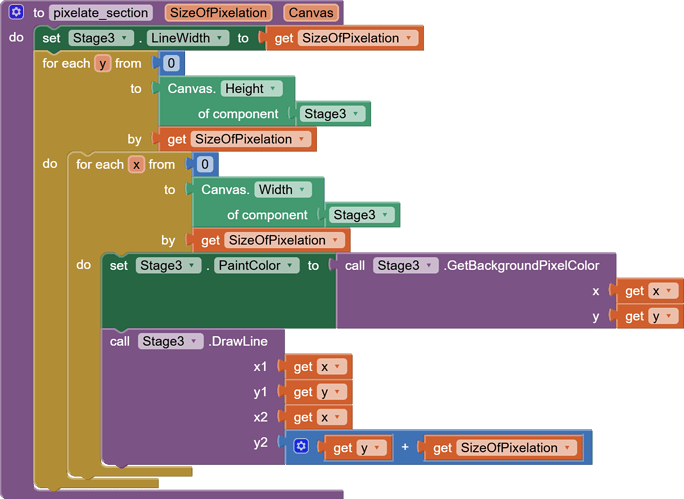Click the y loop variable in for each
Viewport: 684px width, 499px height.
pos(101,63)
